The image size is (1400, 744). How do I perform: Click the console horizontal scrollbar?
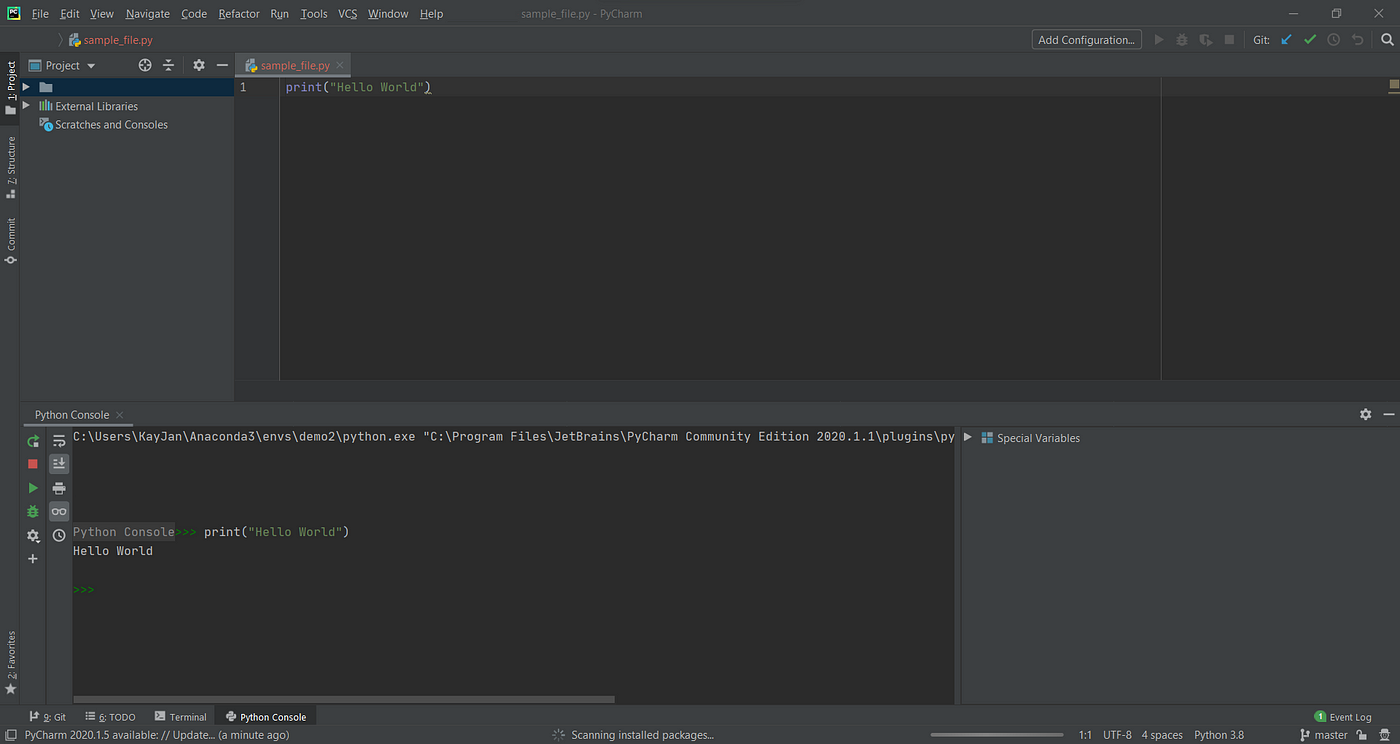coord(344,699)
